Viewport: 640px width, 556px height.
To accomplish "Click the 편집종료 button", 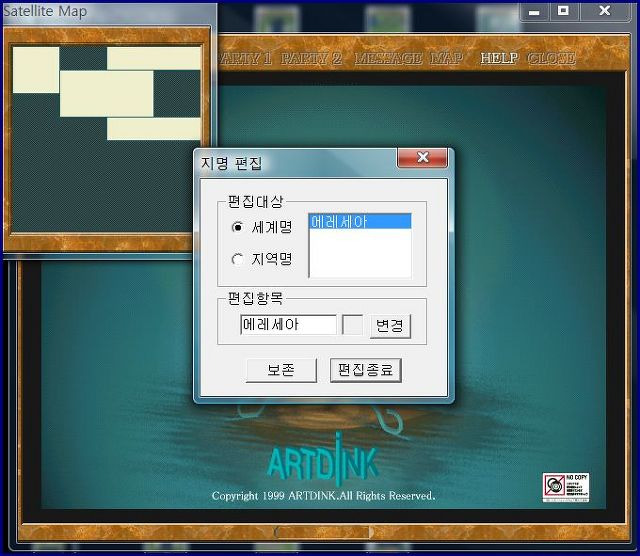I will point(366,370).
